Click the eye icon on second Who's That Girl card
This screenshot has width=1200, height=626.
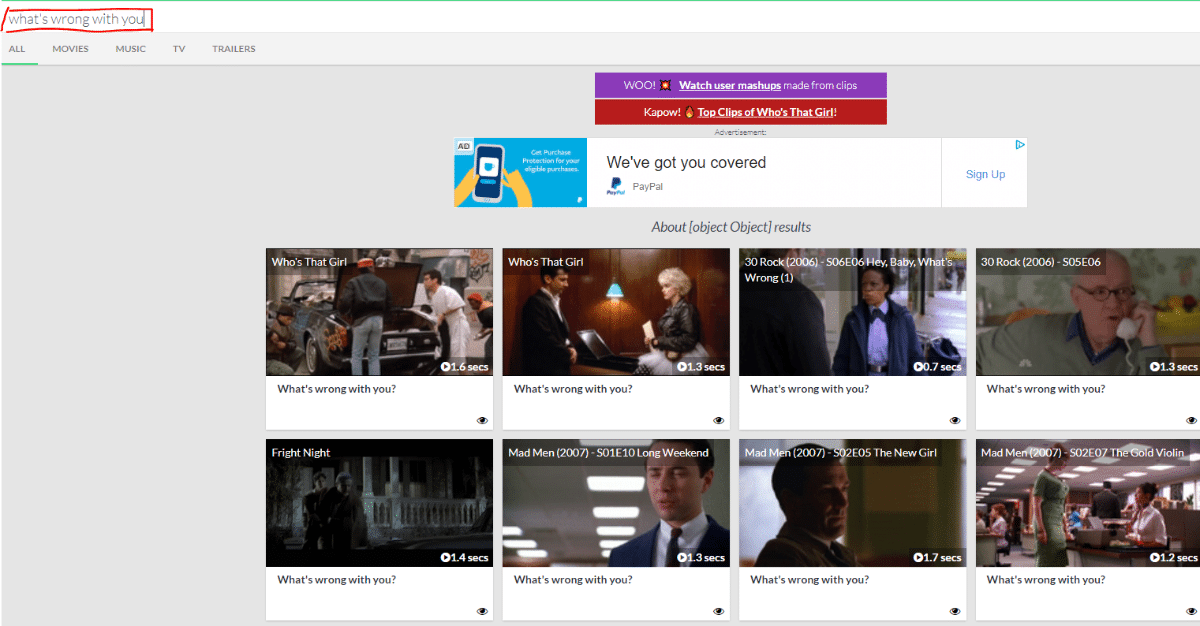pos(718,420)
